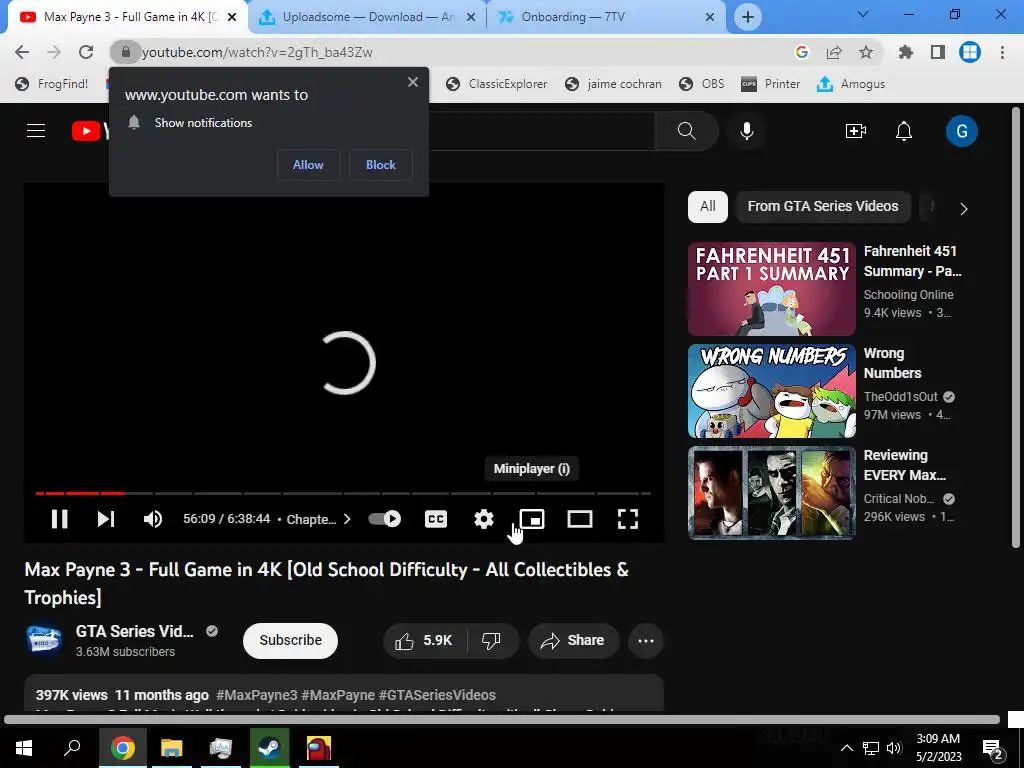
Task: Open the Wrong Numbers video thumbnail
Action: click(771, 391)
